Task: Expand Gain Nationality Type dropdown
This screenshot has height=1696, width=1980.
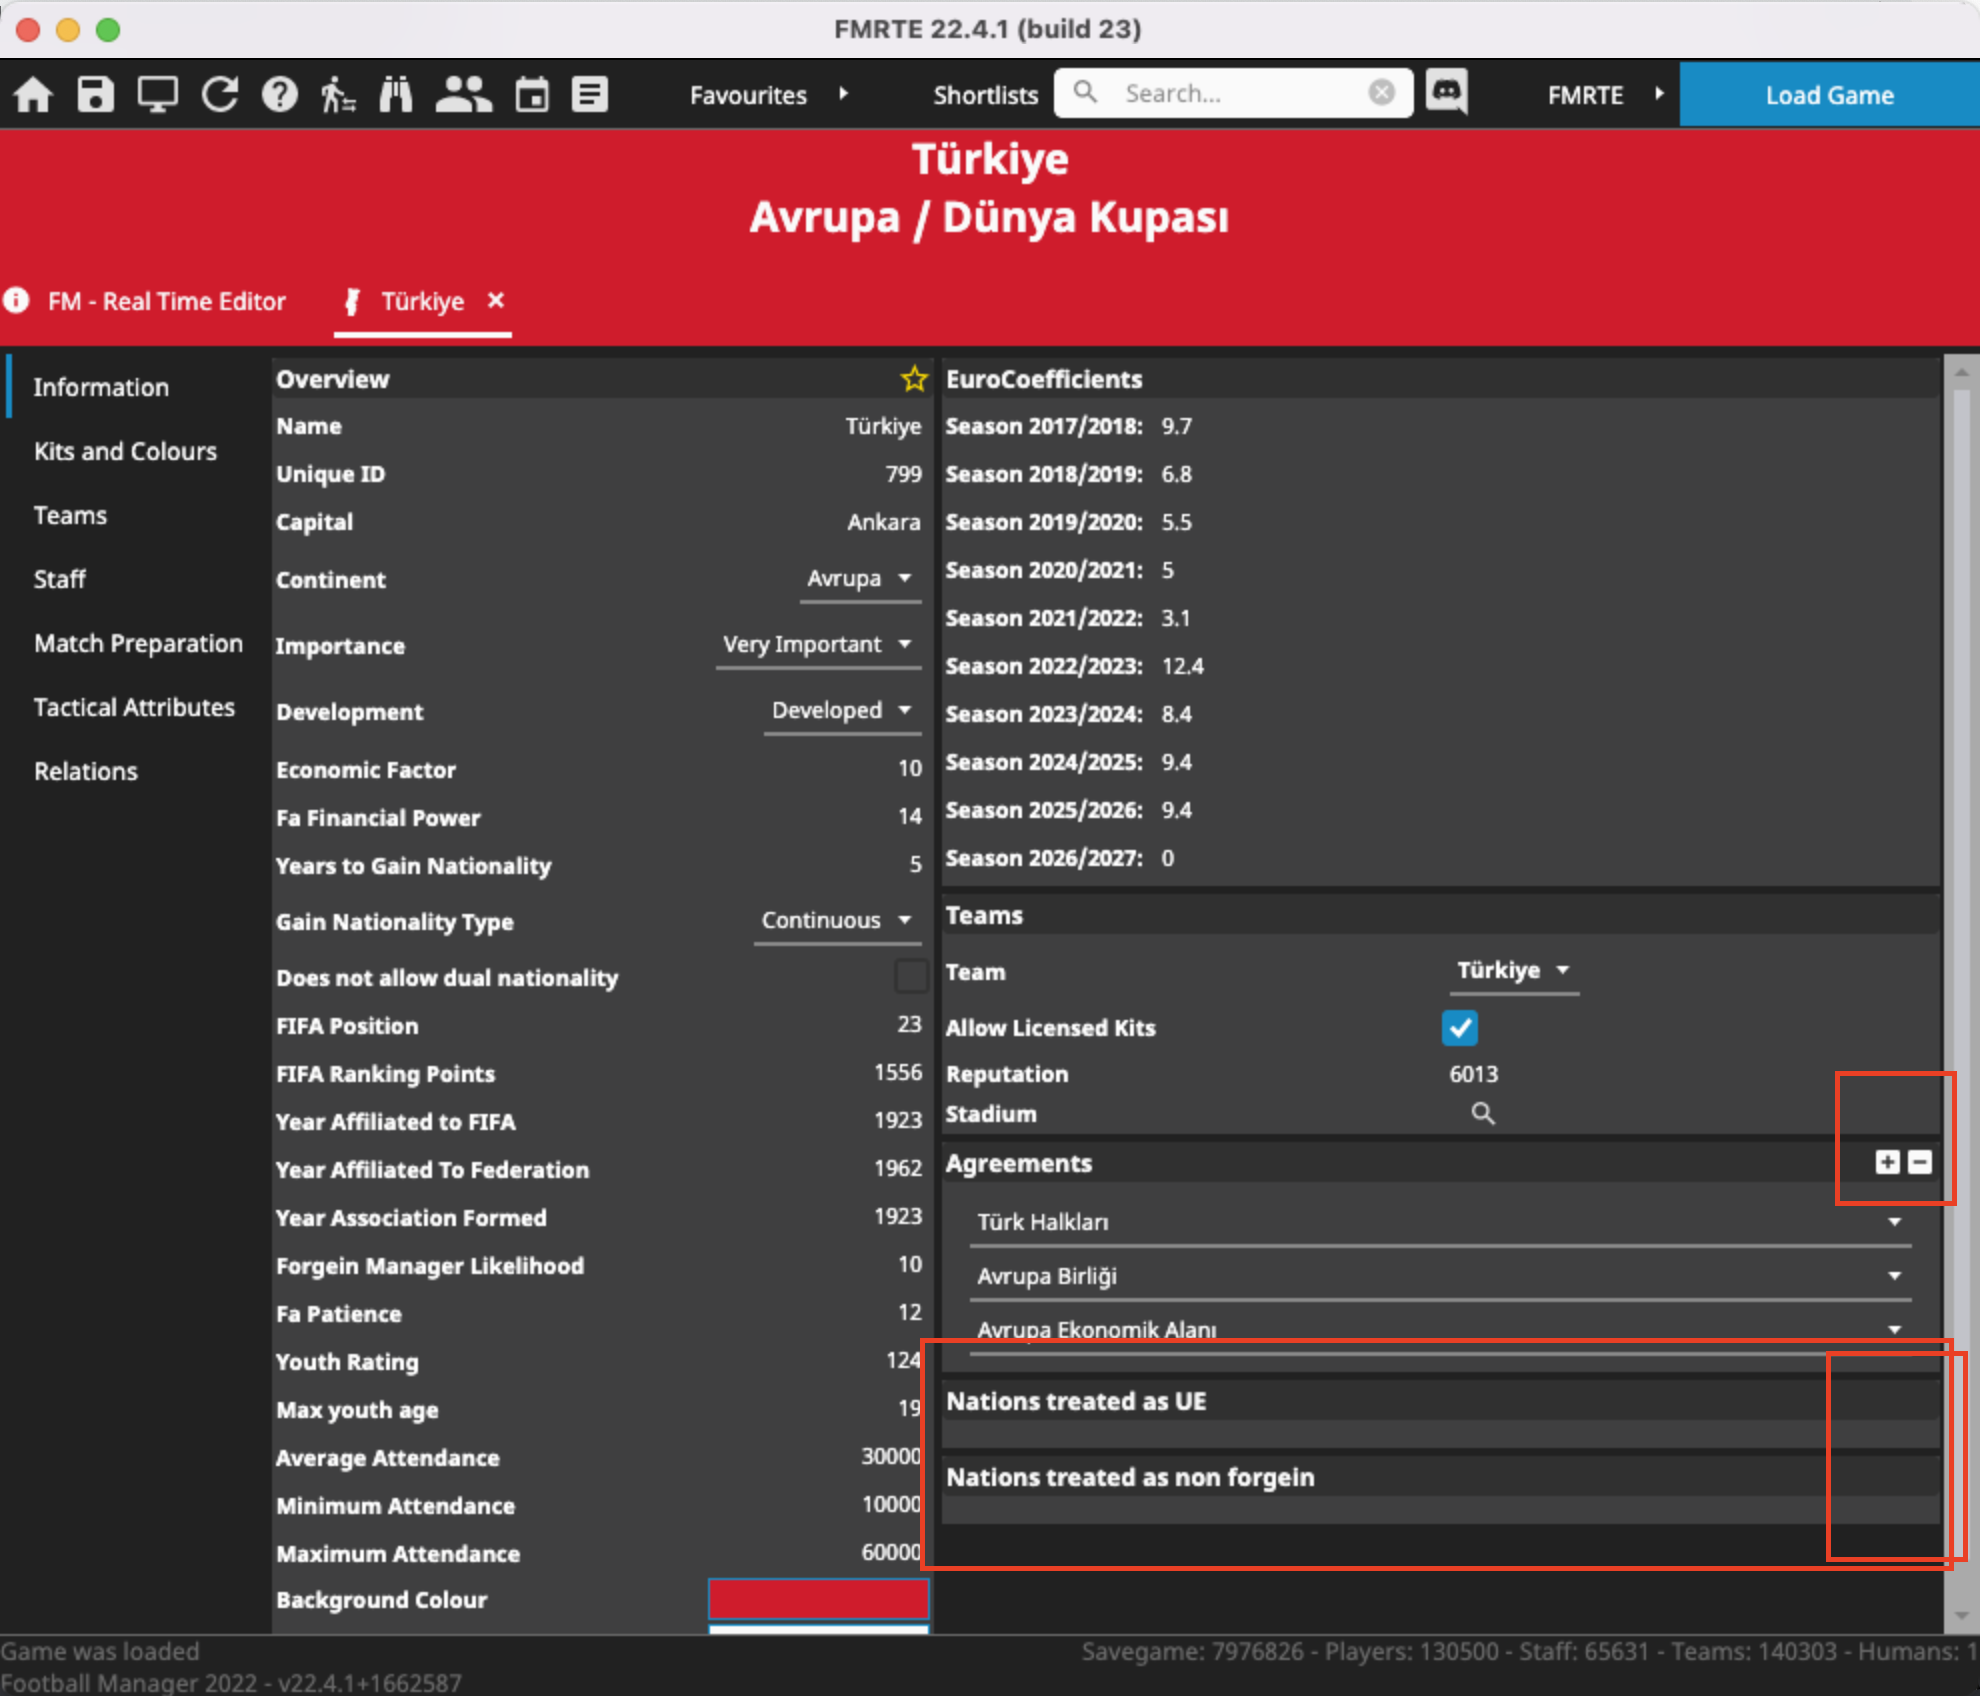Action: pos(837,921)
